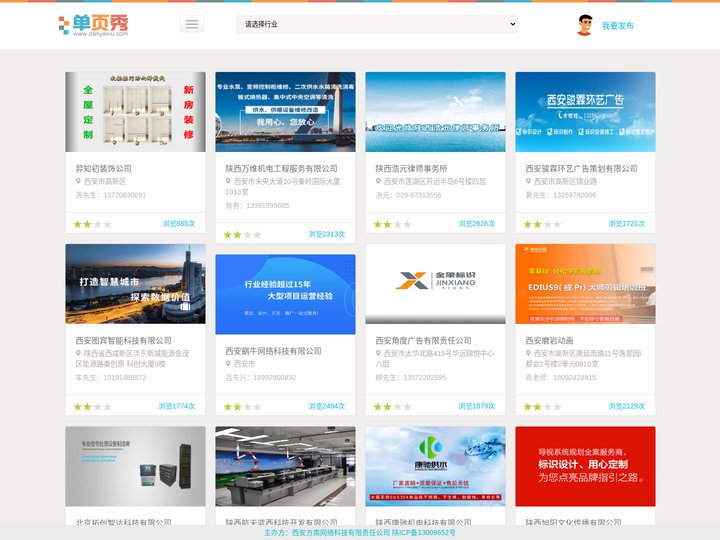Click the star rating on 西安角度广告 card
This screenshot has height=540, width=720.
click(392, 407)
